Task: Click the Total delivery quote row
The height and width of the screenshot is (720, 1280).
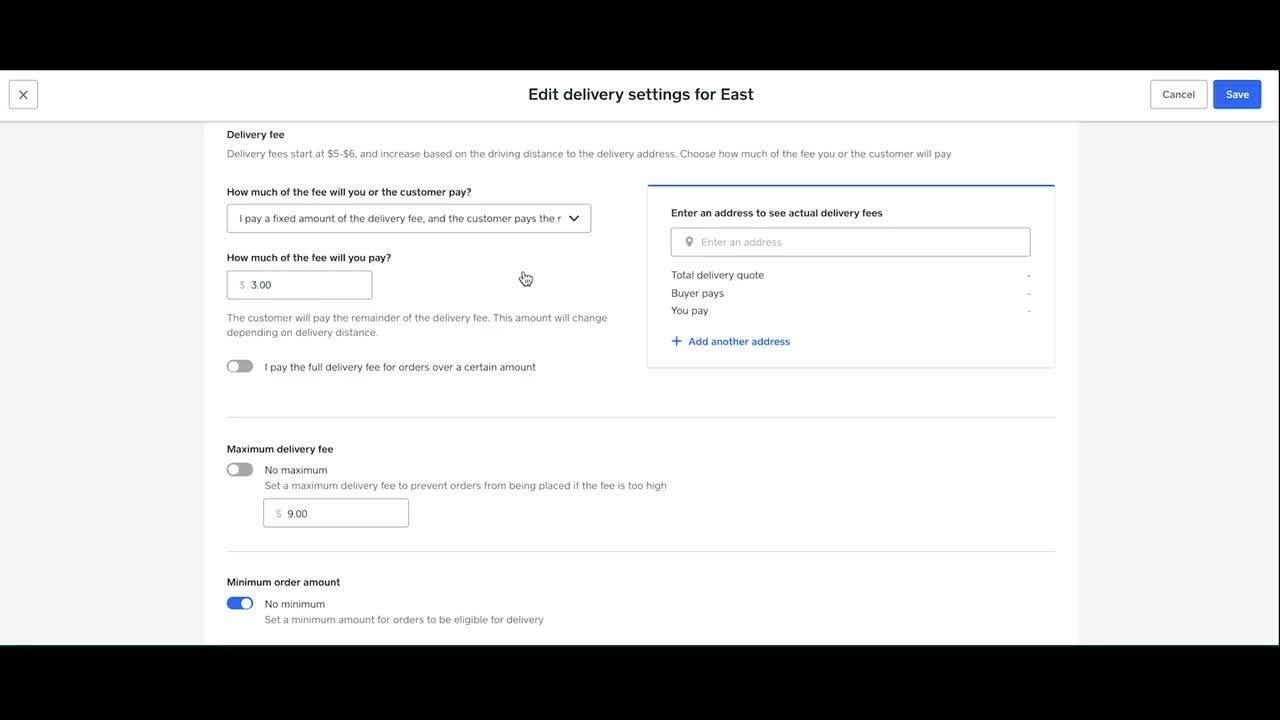Action: click(x=717, y=275)
